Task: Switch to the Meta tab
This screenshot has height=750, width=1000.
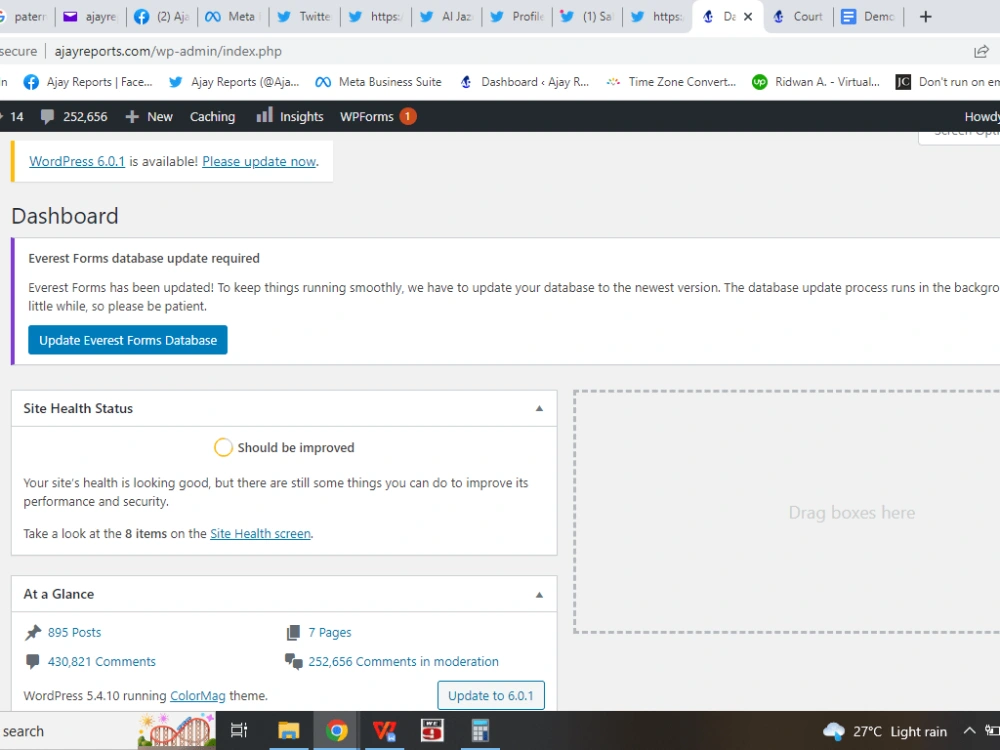Action: point(233,17)
